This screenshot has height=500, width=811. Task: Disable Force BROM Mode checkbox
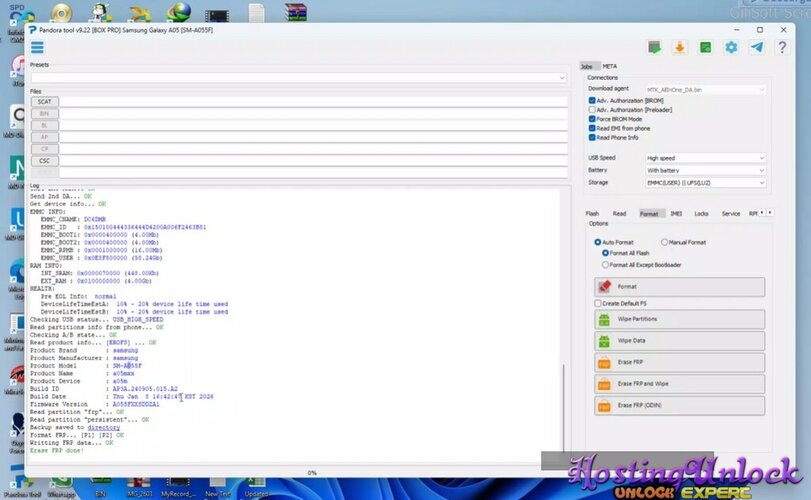tap(591, 119)
